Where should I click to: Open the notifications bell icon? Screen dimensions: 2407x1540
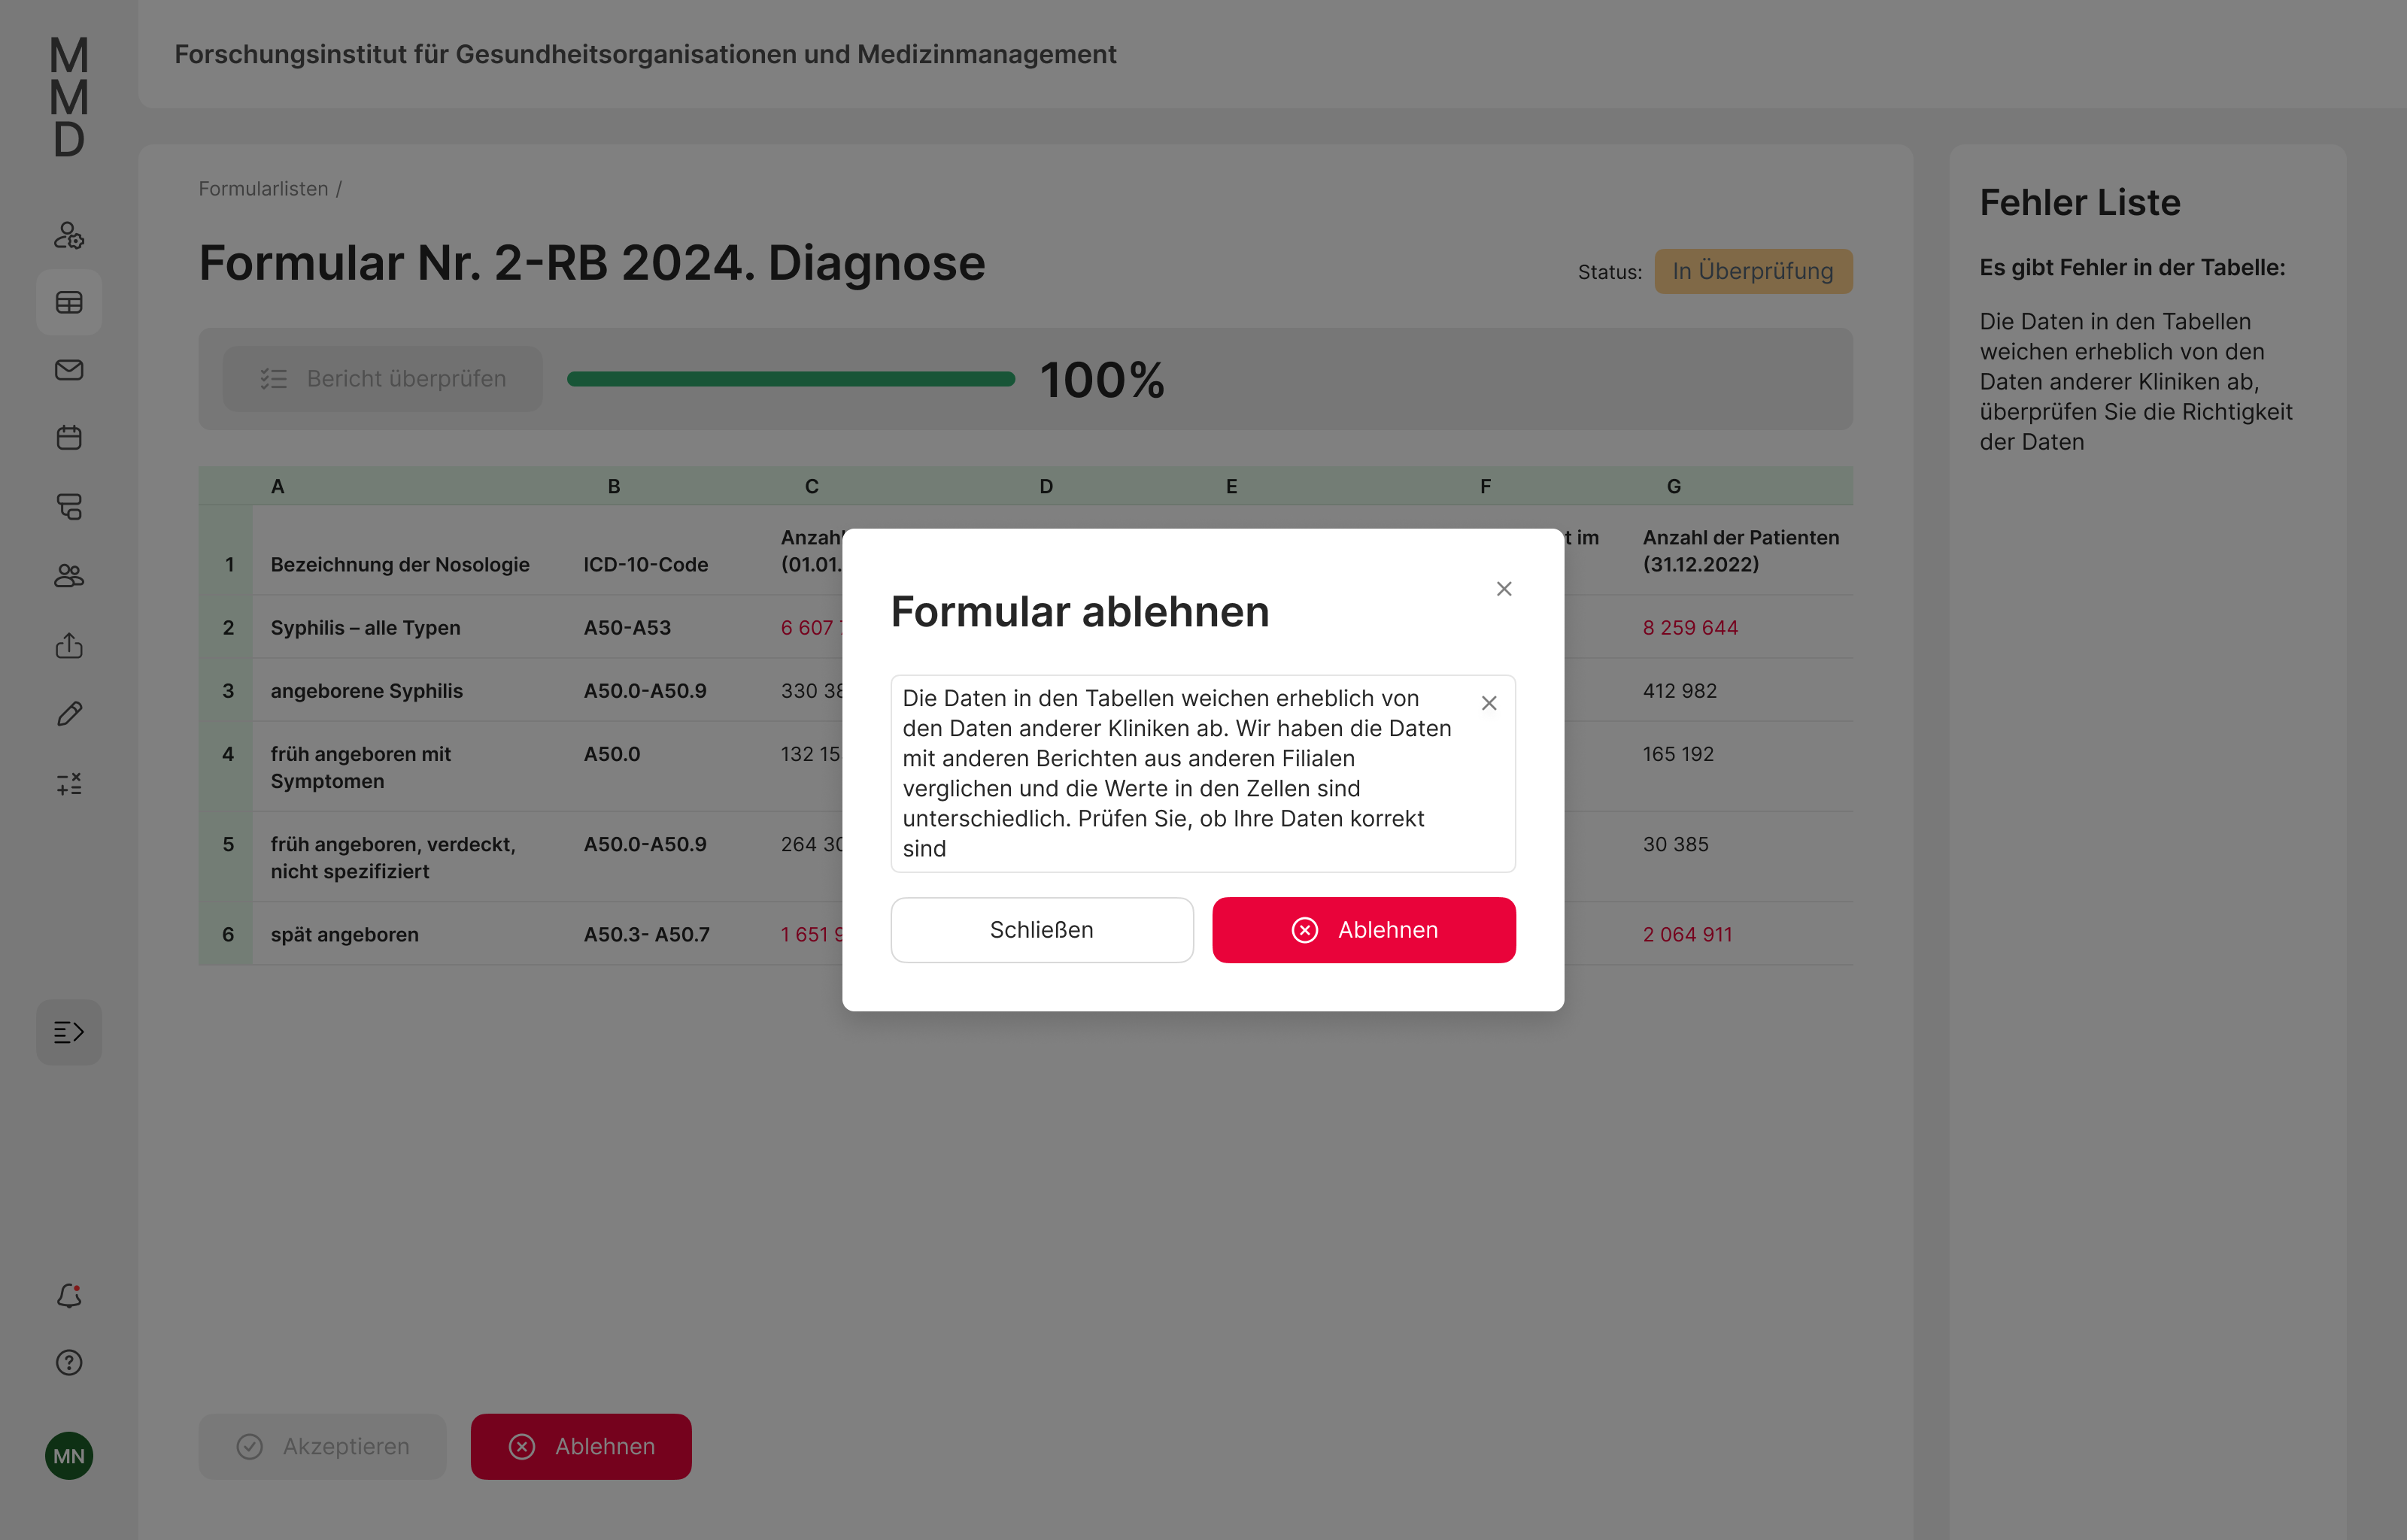69,1295
